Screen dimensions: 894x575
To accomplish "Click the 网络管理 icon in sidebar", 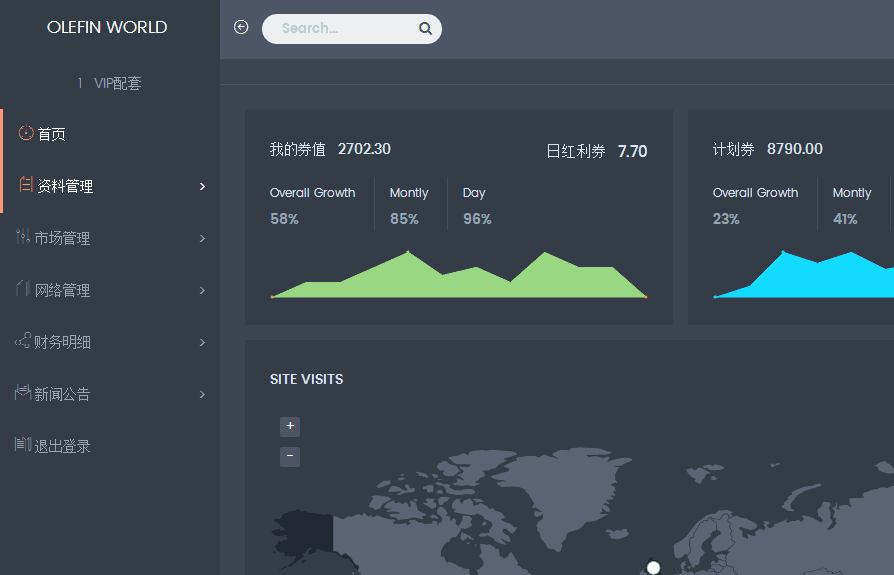I will coord(23,288).
